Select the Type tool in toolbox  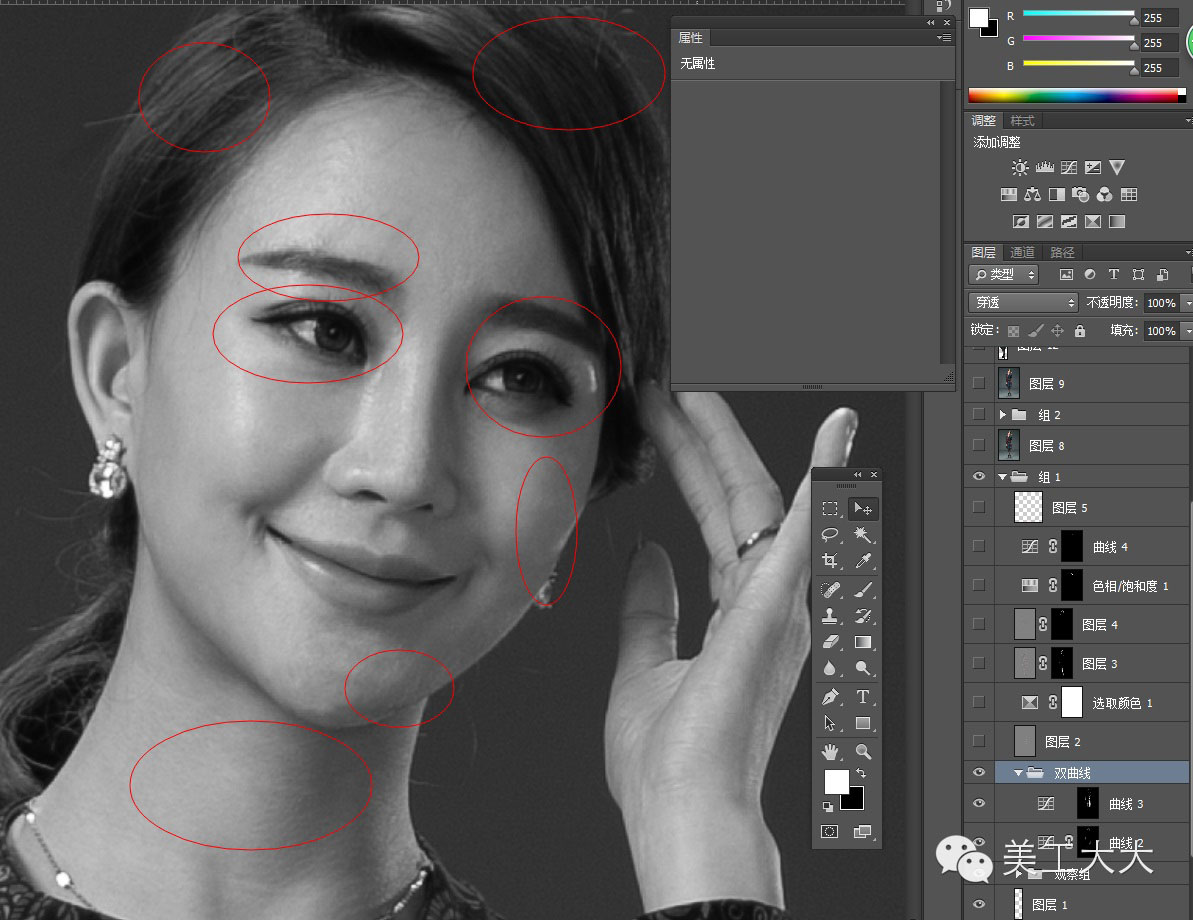coord(863,696)
